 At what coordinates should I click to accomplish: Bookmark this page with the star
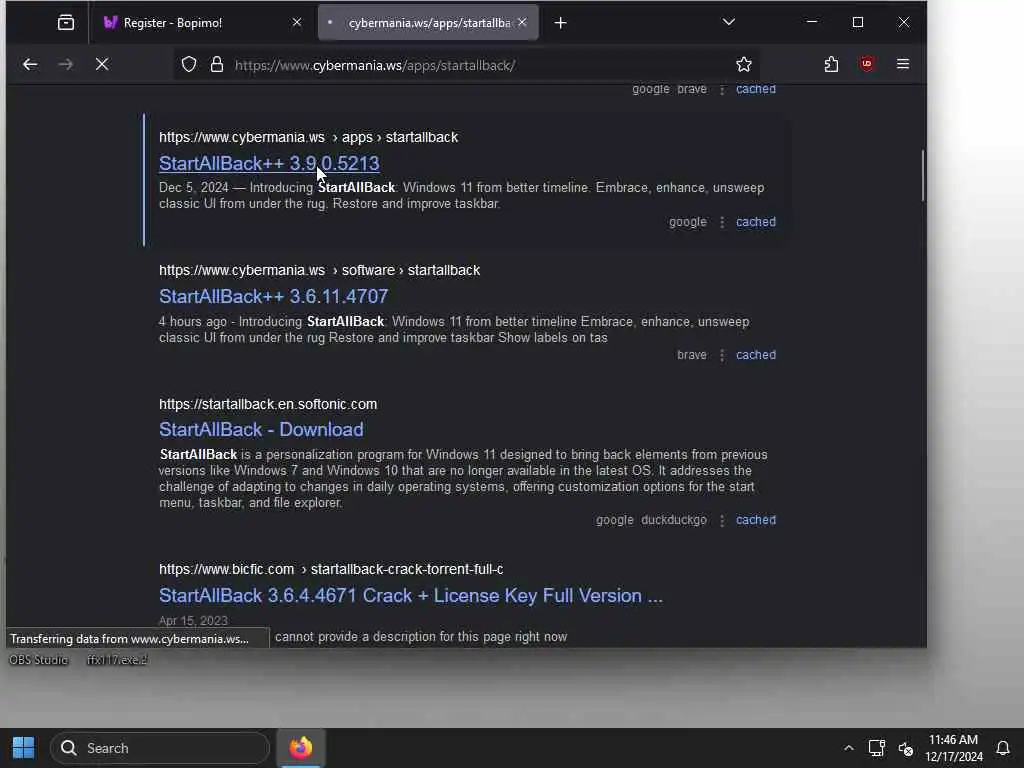(x=744, y=64)
